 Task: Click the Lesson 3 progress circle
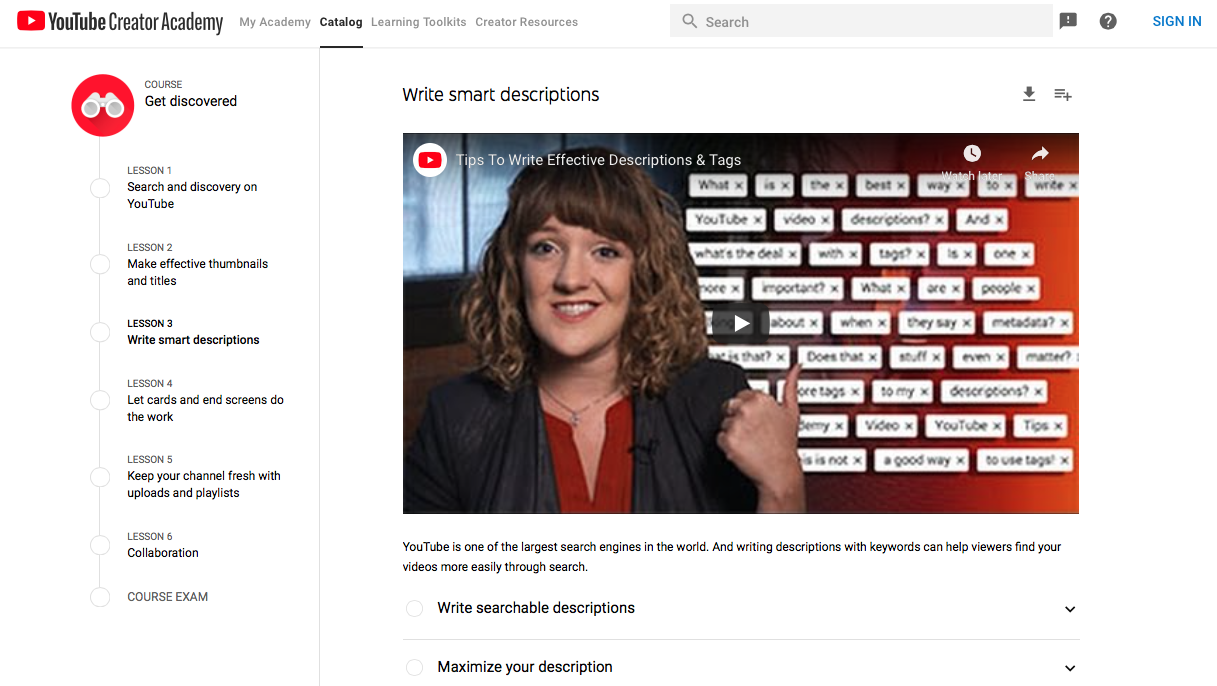click(100, 332)
